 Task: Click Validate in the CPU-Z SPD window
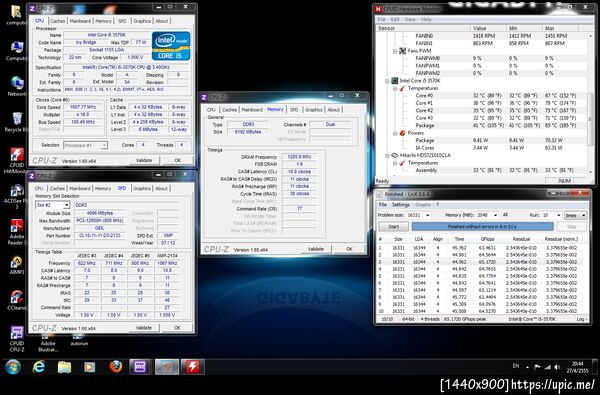click(x=144, y=328)
